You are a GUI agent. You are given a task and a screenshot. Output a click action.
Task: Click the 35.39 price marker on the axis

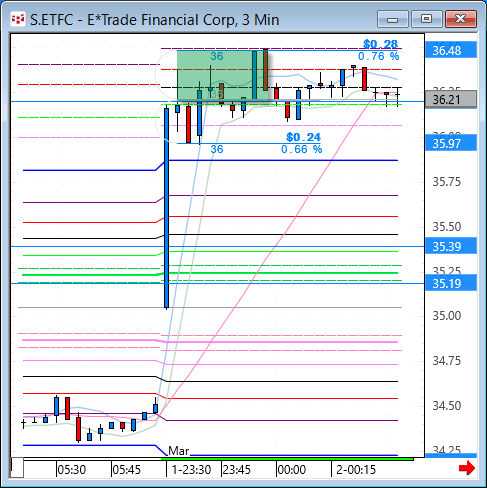click(451, 246)
